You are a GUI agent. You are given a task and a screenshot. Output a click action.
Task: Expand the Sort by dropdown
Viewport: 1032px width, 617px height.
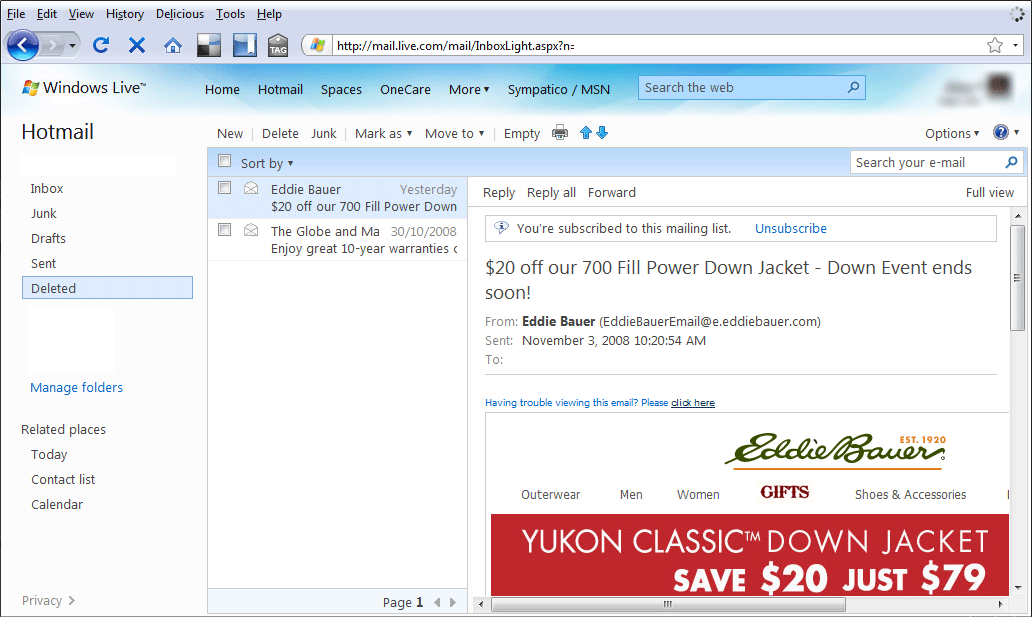pos(267,163)
